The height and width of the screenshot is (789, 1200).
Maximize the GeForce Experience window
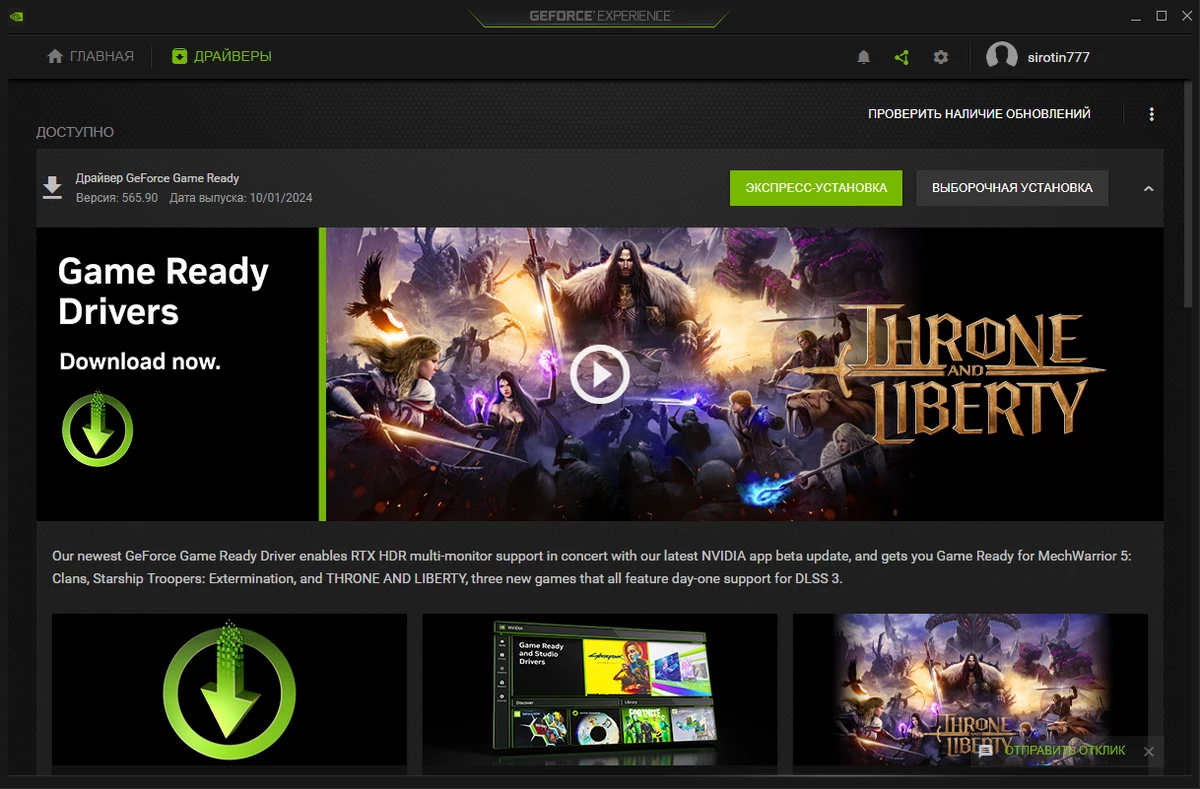(x=1161, y=15)
